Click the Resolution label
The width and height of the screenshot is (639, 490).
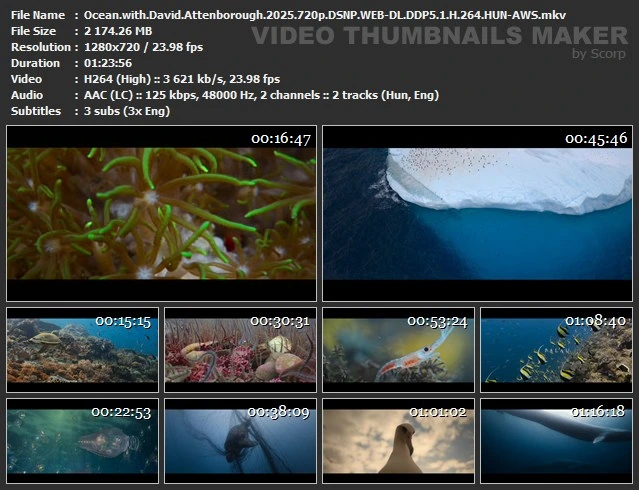pyautogui.click(x=41, y=47)
